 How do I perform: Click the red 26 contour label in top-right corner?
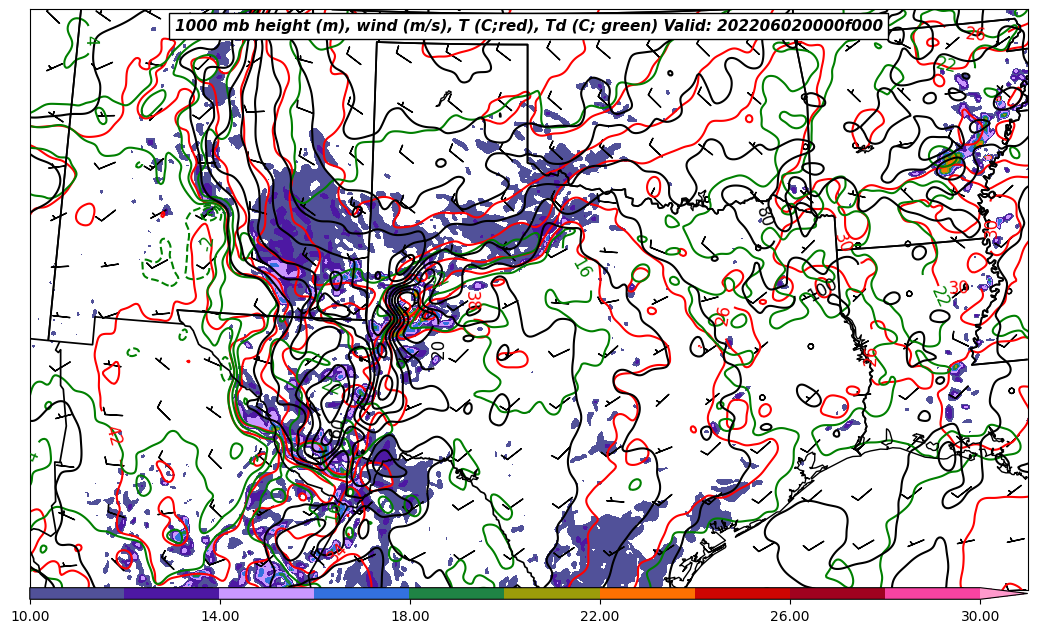[x=975, y=34]
